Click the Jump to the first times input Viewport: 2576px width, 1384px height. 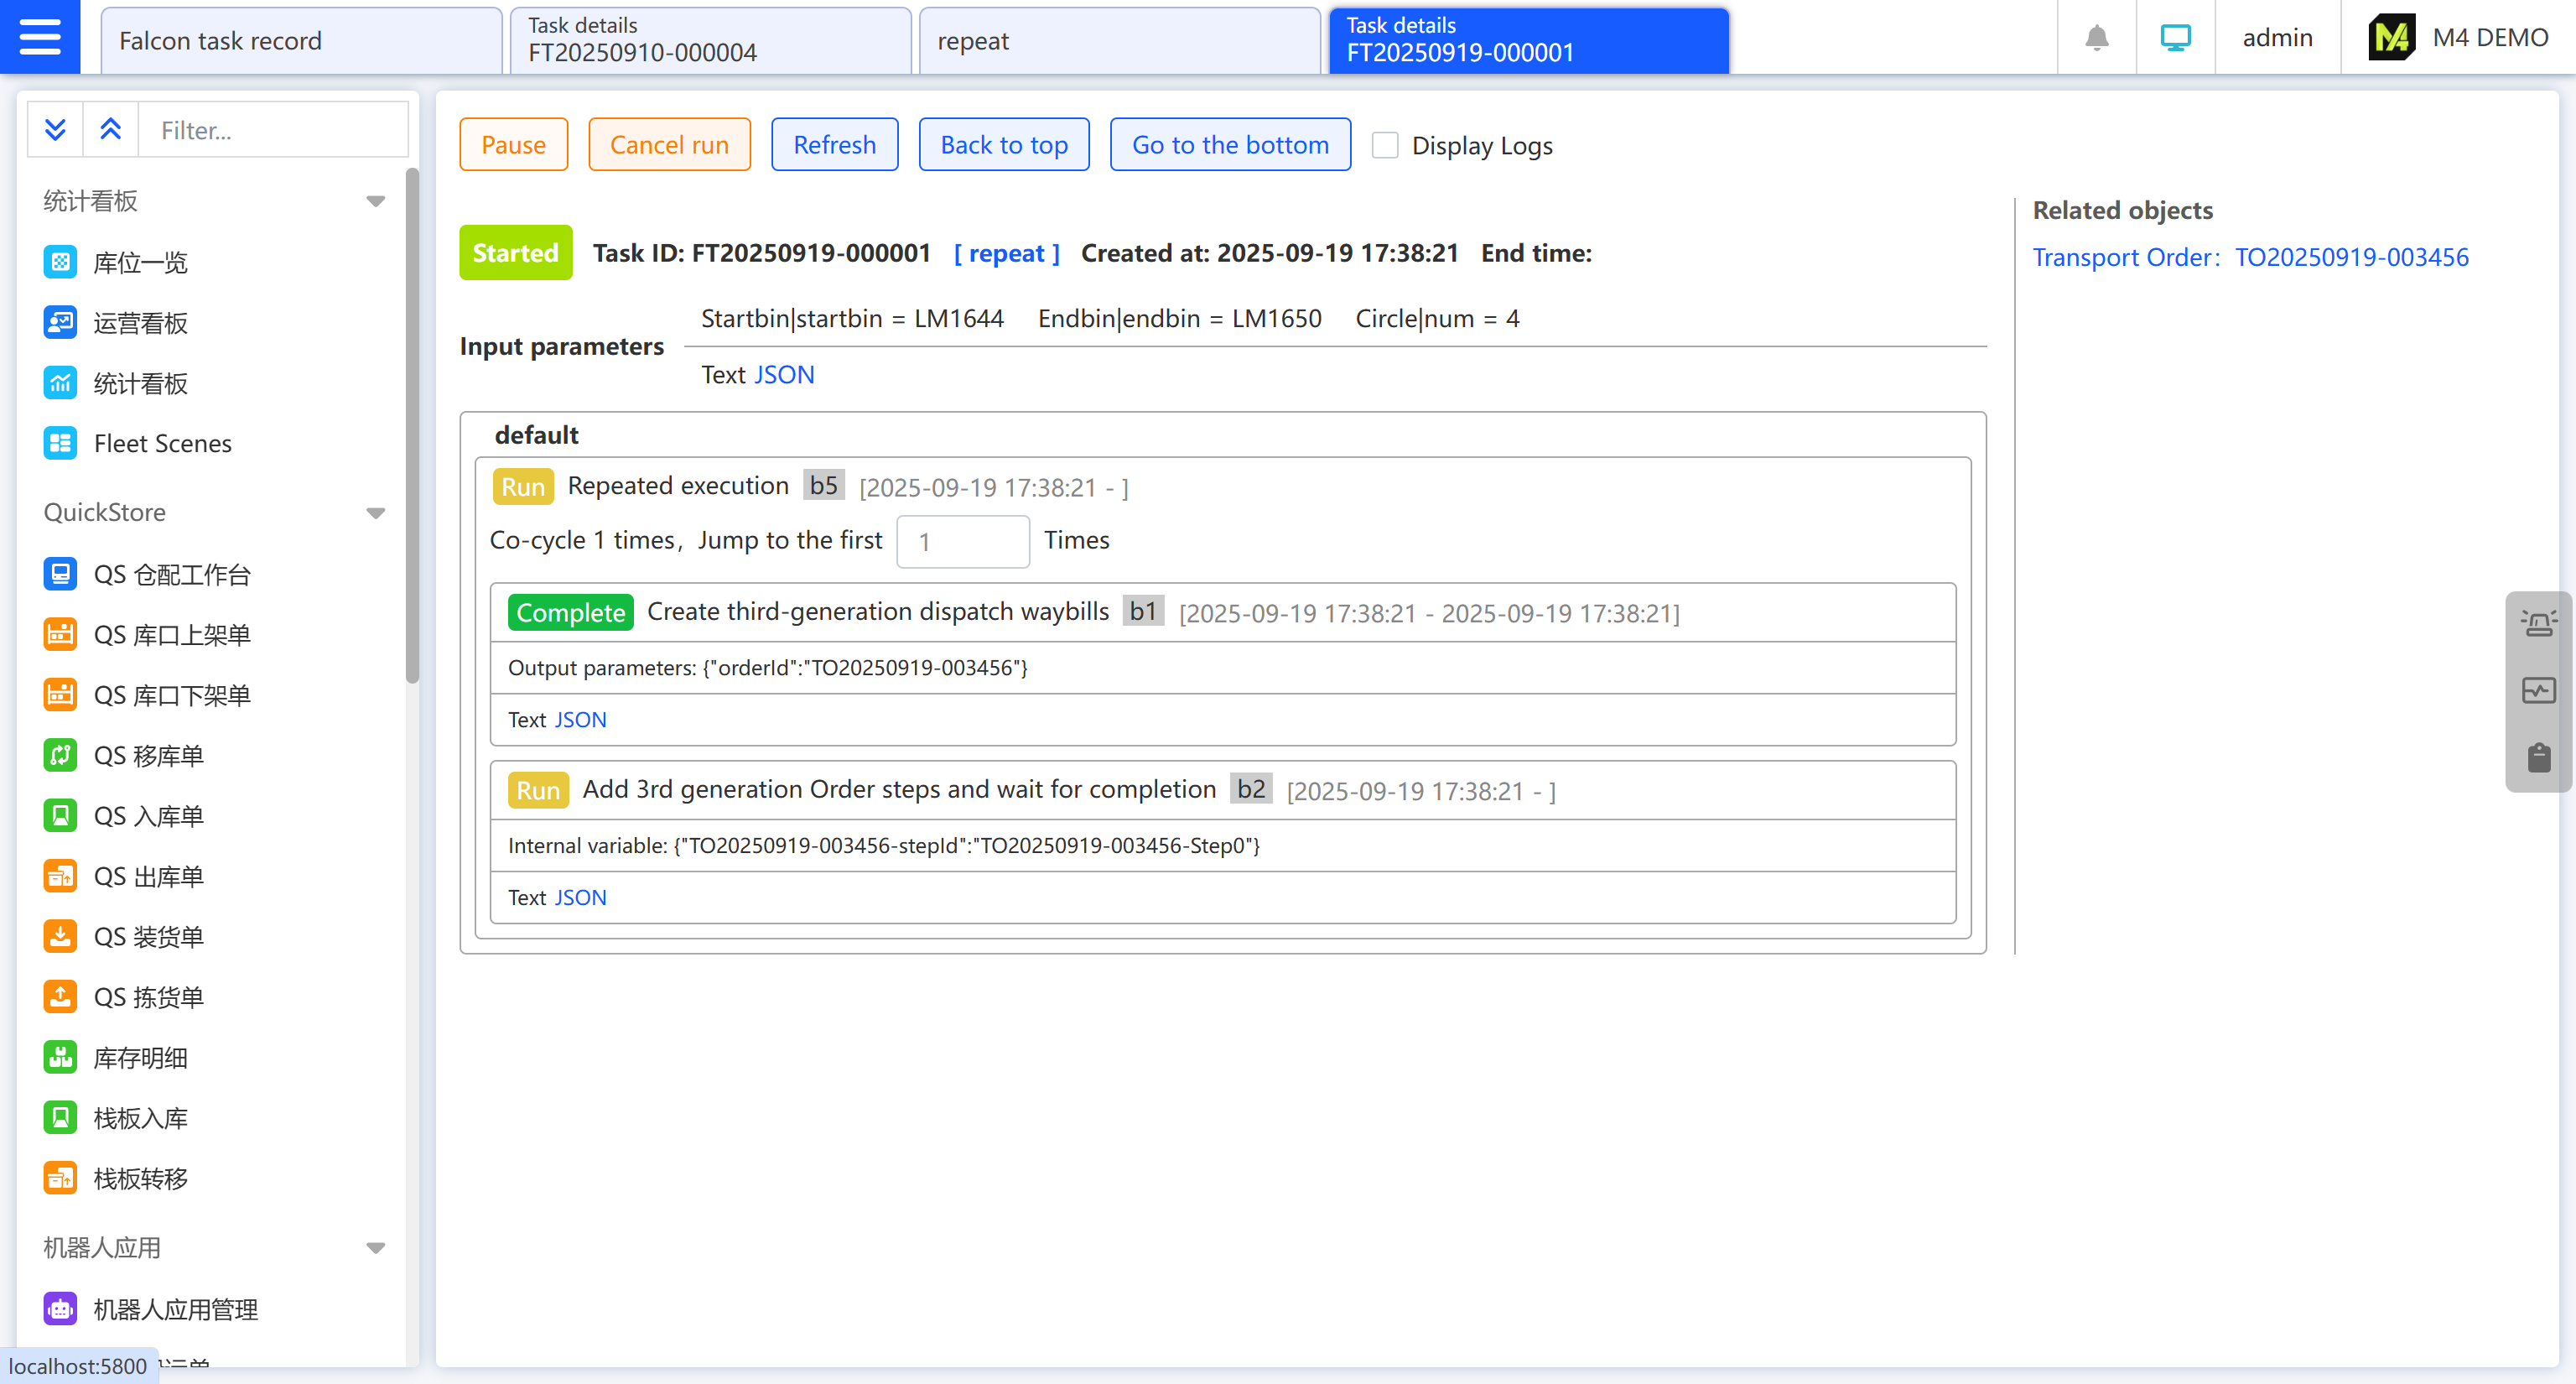(x=962, y=542)
